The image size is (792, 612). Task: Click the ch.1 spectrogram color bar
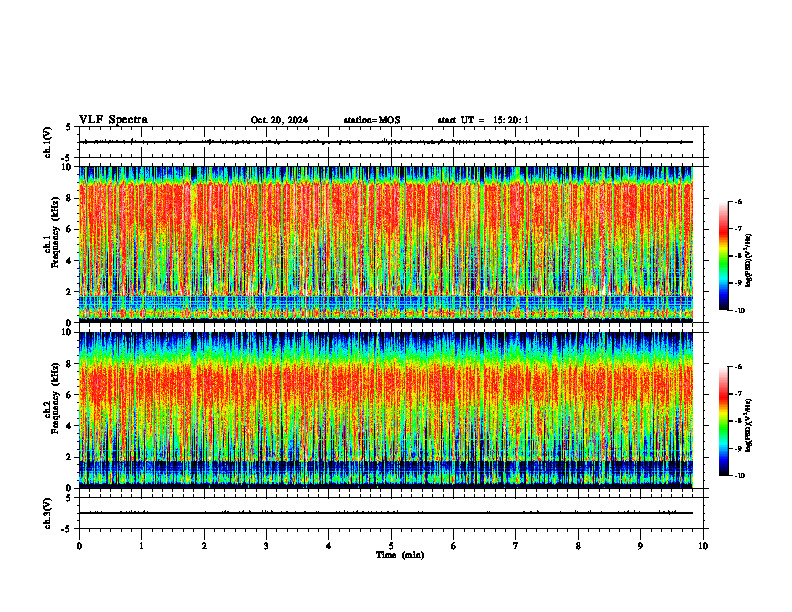[x=723, y=256]
